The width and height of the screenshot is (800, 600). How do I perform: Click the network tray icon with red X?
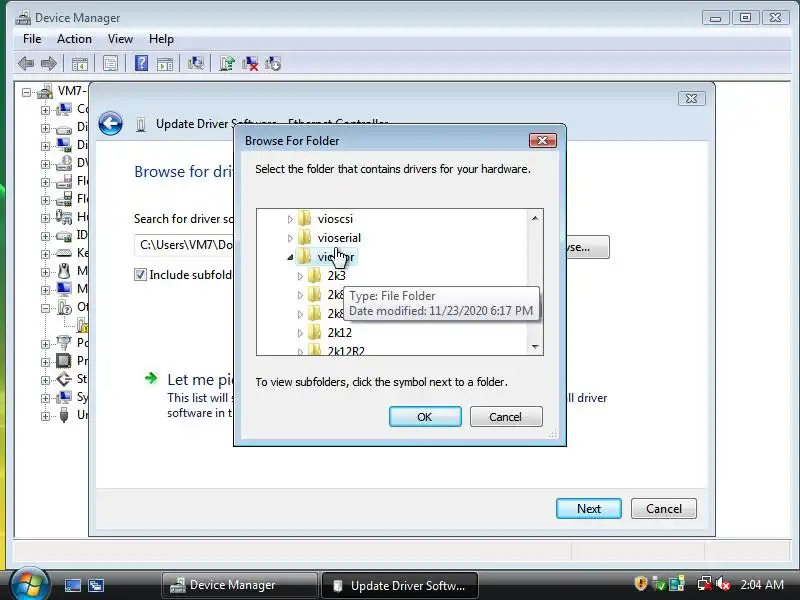coord(704,584)
